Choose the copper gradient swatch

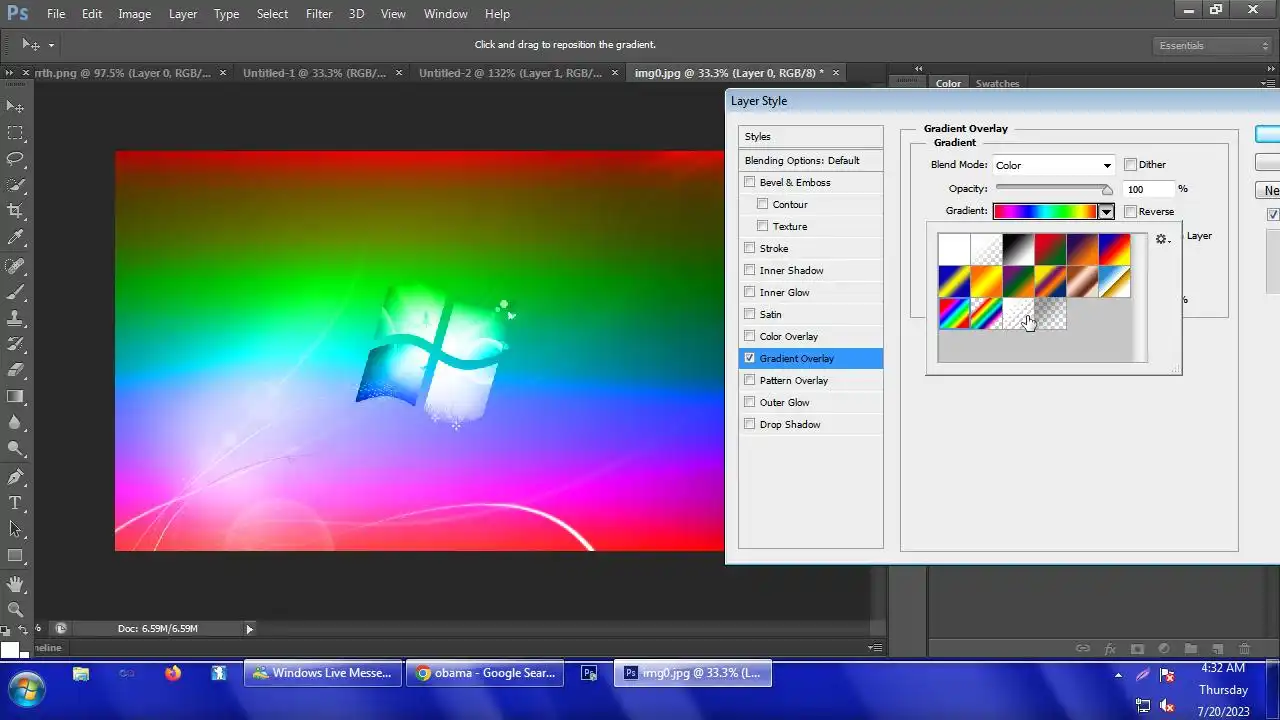[1083, 281]
